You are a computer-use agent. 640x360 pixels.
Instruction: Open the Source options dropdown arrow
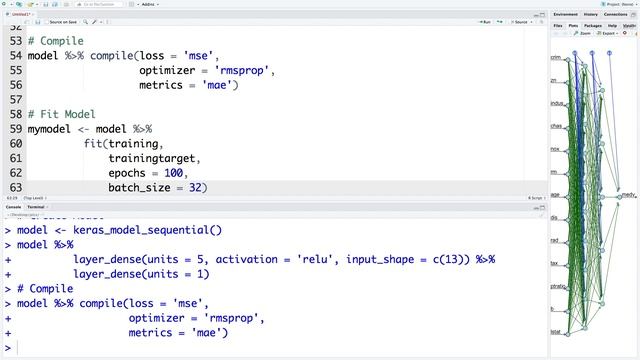click(531, 22)
